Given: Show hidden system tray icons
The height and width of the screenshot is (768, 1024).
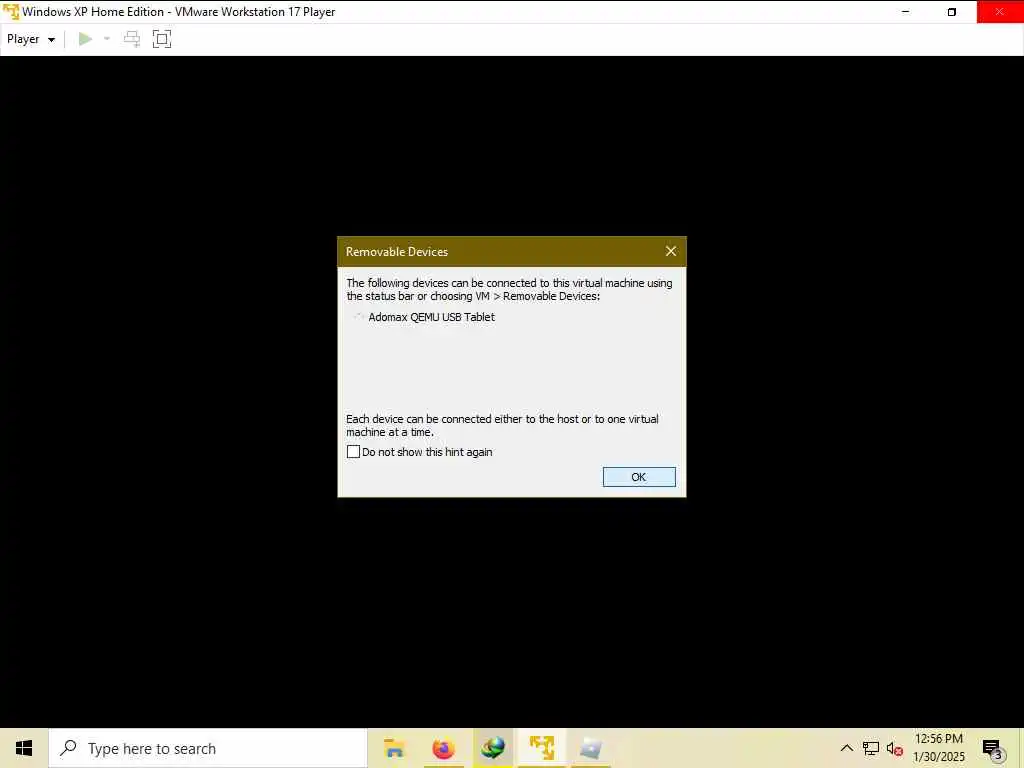Looking at the screenshot, I should tap(846, 748).
